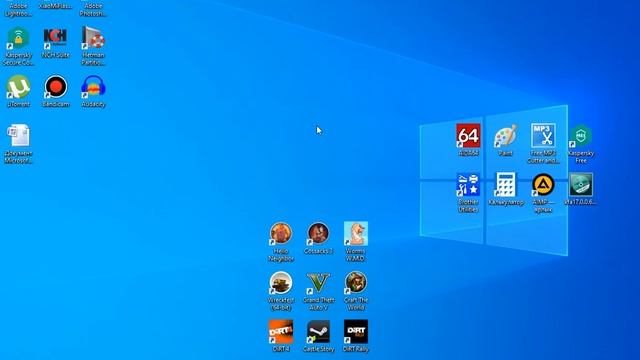Select the orange AIMP player shortcut

click(543, 184)
